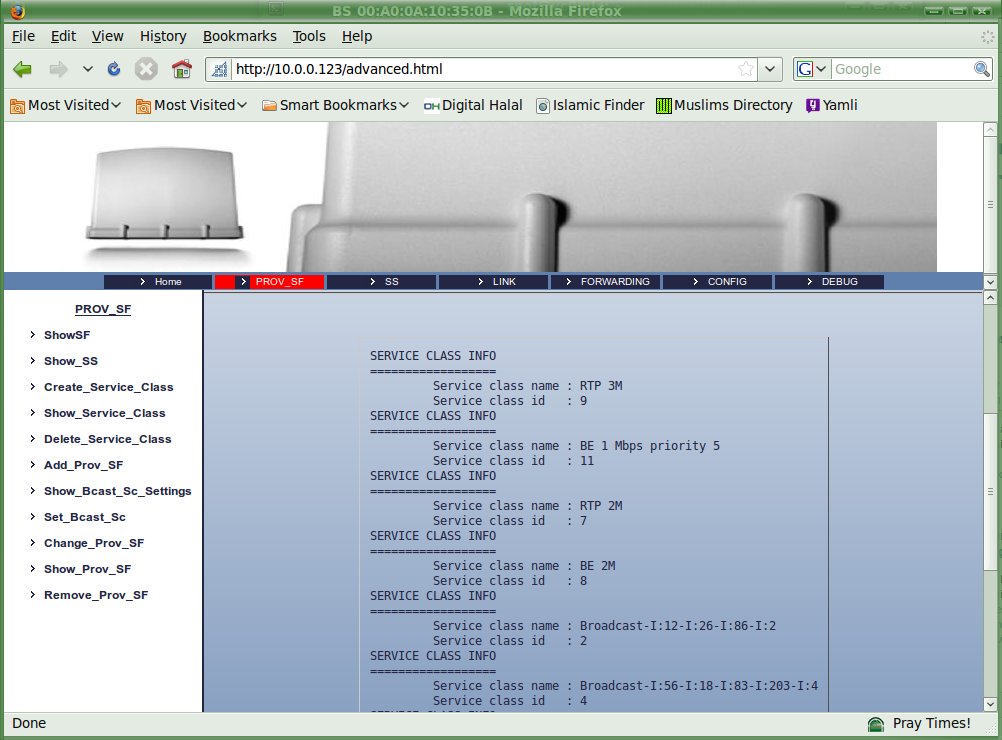Select the PROV_SF navigation tab
Image resolution: width=1002 pixels, height=740 pixels.
coord(270,282)
